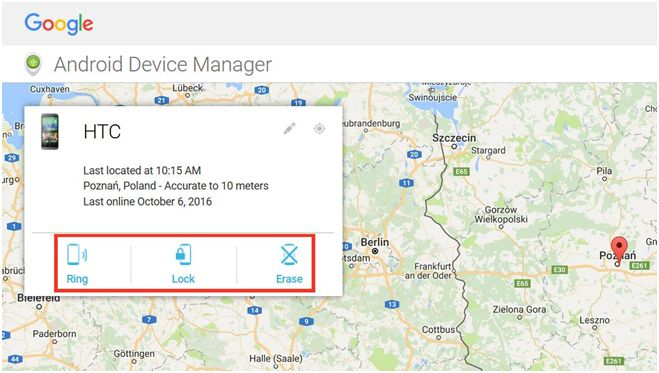Viewport: 659px width, 373px height.
Task: Click 'Last online October 6, 2016' text
Action: 148,202
